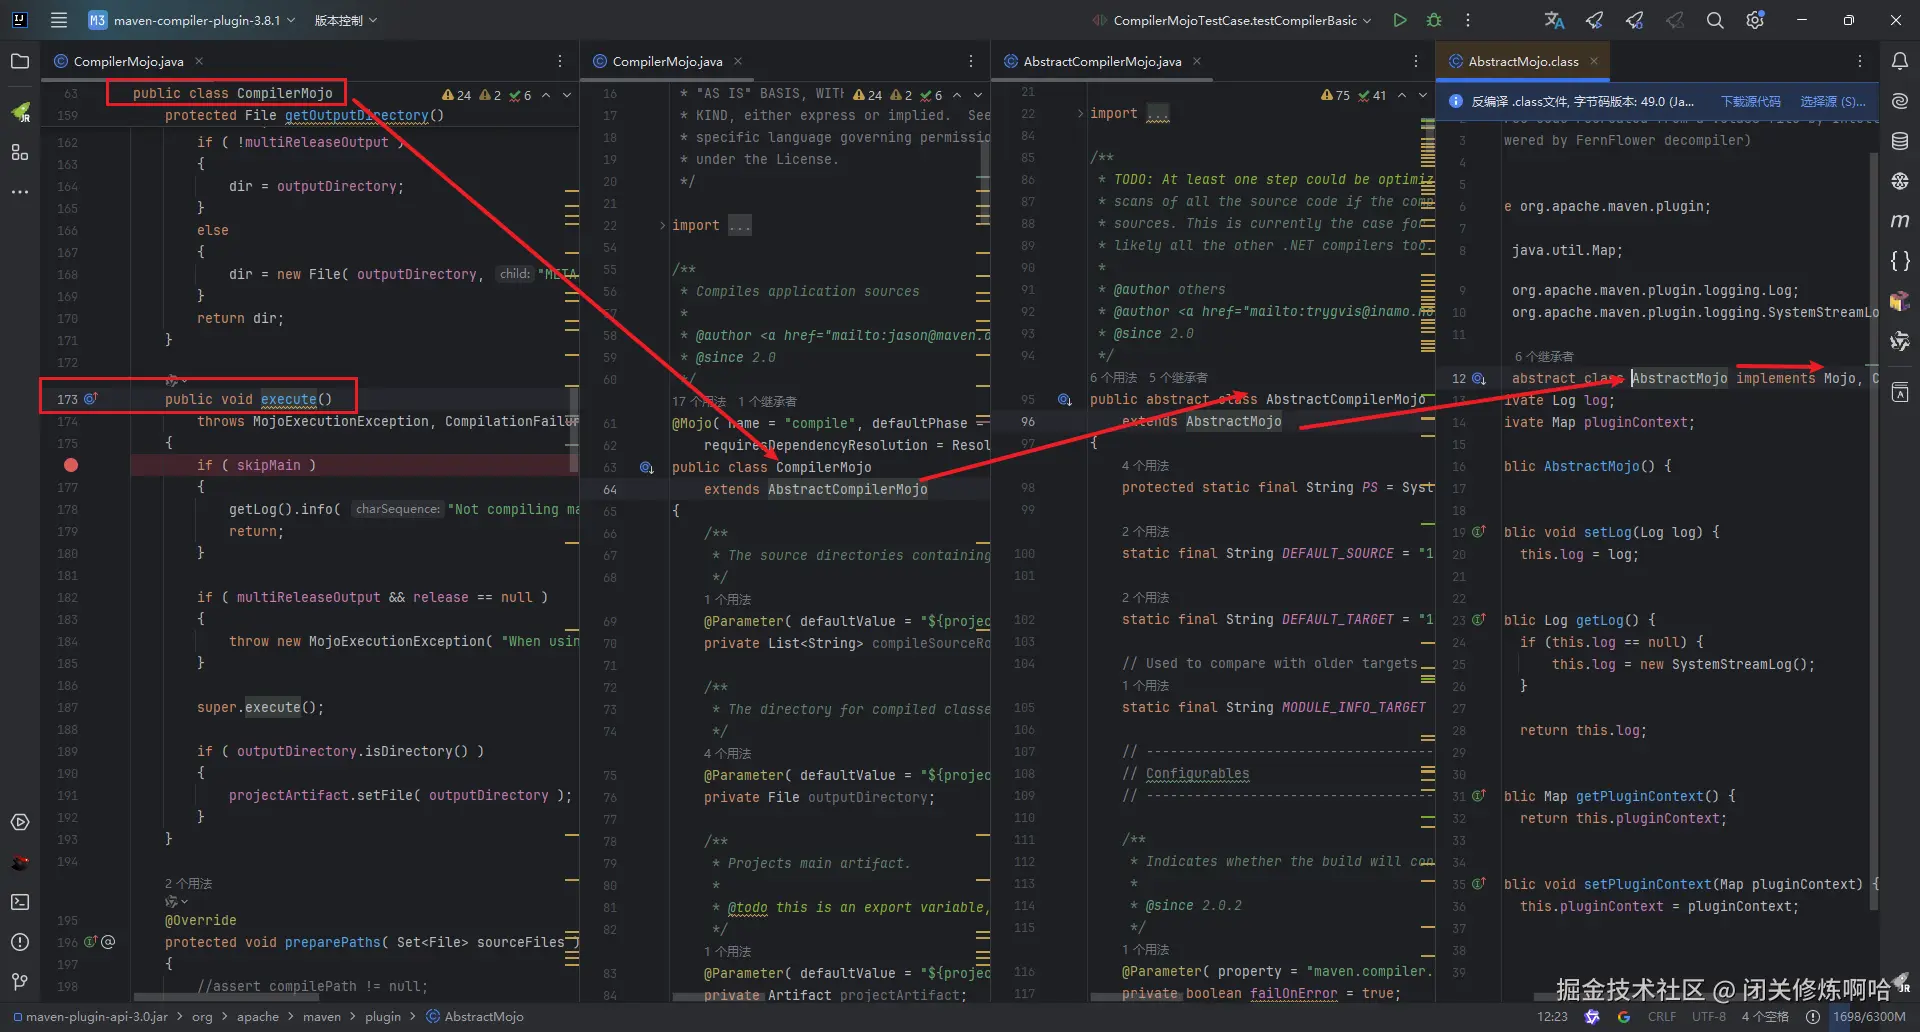Click the gutter icon beside AbstractMojo line 12

pos(1479,378)
